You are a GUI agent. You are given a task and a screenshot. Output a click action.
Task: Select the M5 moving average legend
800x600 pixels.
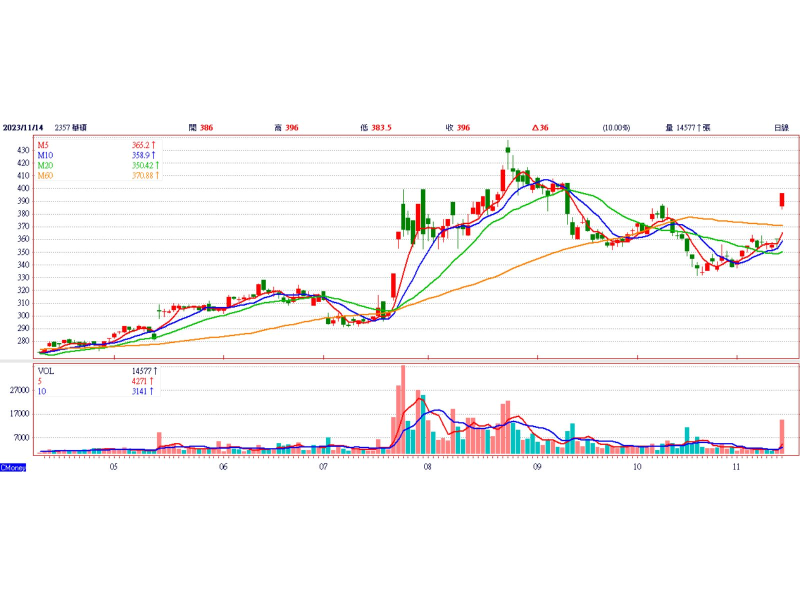[x=43, y=145]
